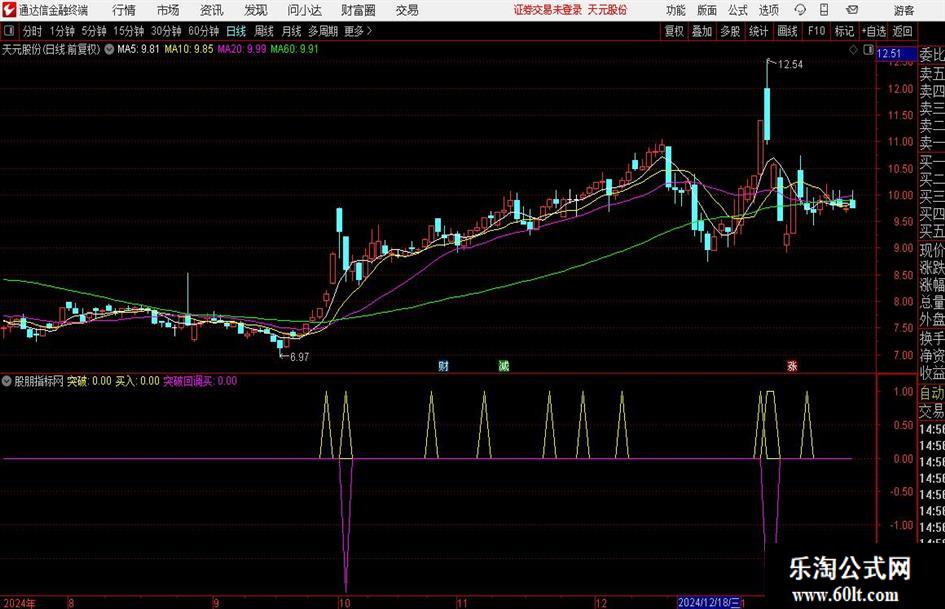This screenshot has height=609, width=945.
Task: Expand the MA indicator options round arrow icon
Action: [x=109, y=49]
